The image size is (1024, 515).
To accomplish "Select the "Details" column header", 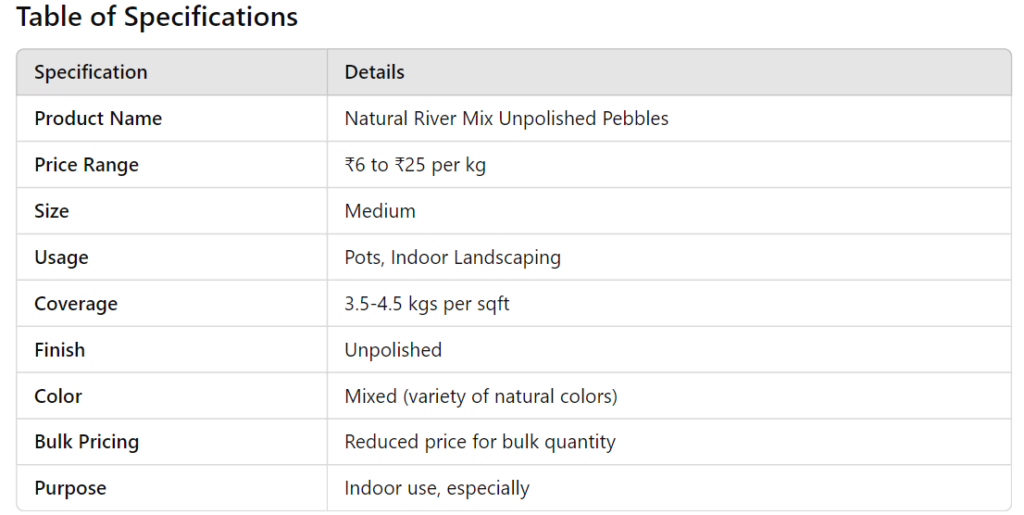I will [x=374, y=72].
